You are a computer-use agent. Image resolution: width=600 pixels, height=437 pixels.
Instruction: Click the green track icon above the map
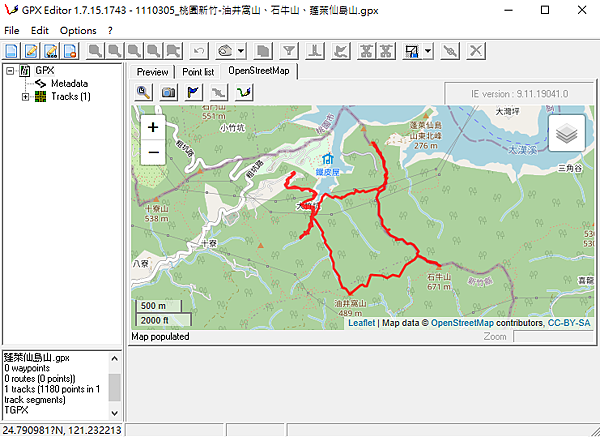[244, 92]
